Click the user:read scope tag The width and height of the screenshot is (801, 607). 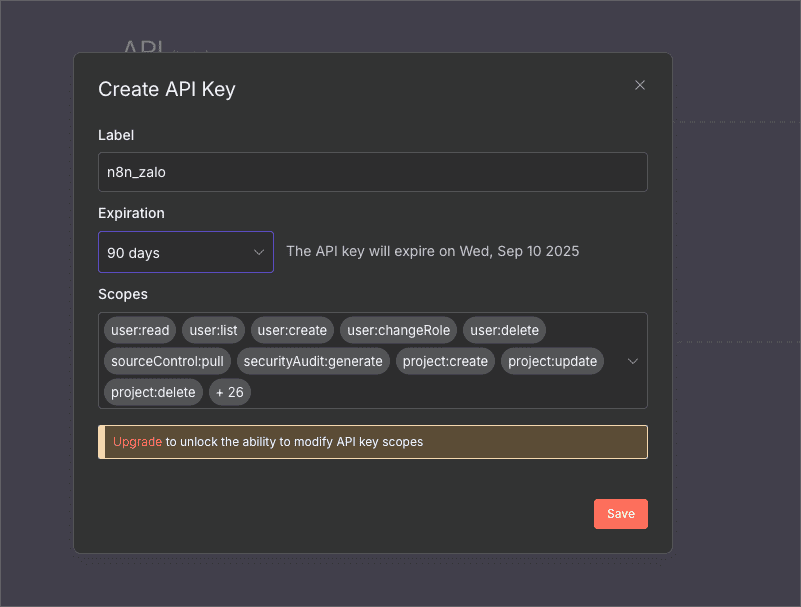tap(140, 330)
